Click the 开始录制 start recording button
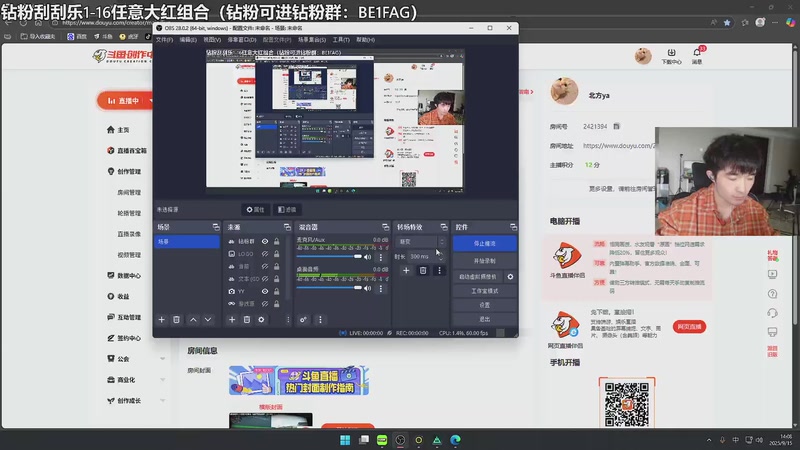The width and height of the screenshot is (800, 450). click(x=485, y=261)
